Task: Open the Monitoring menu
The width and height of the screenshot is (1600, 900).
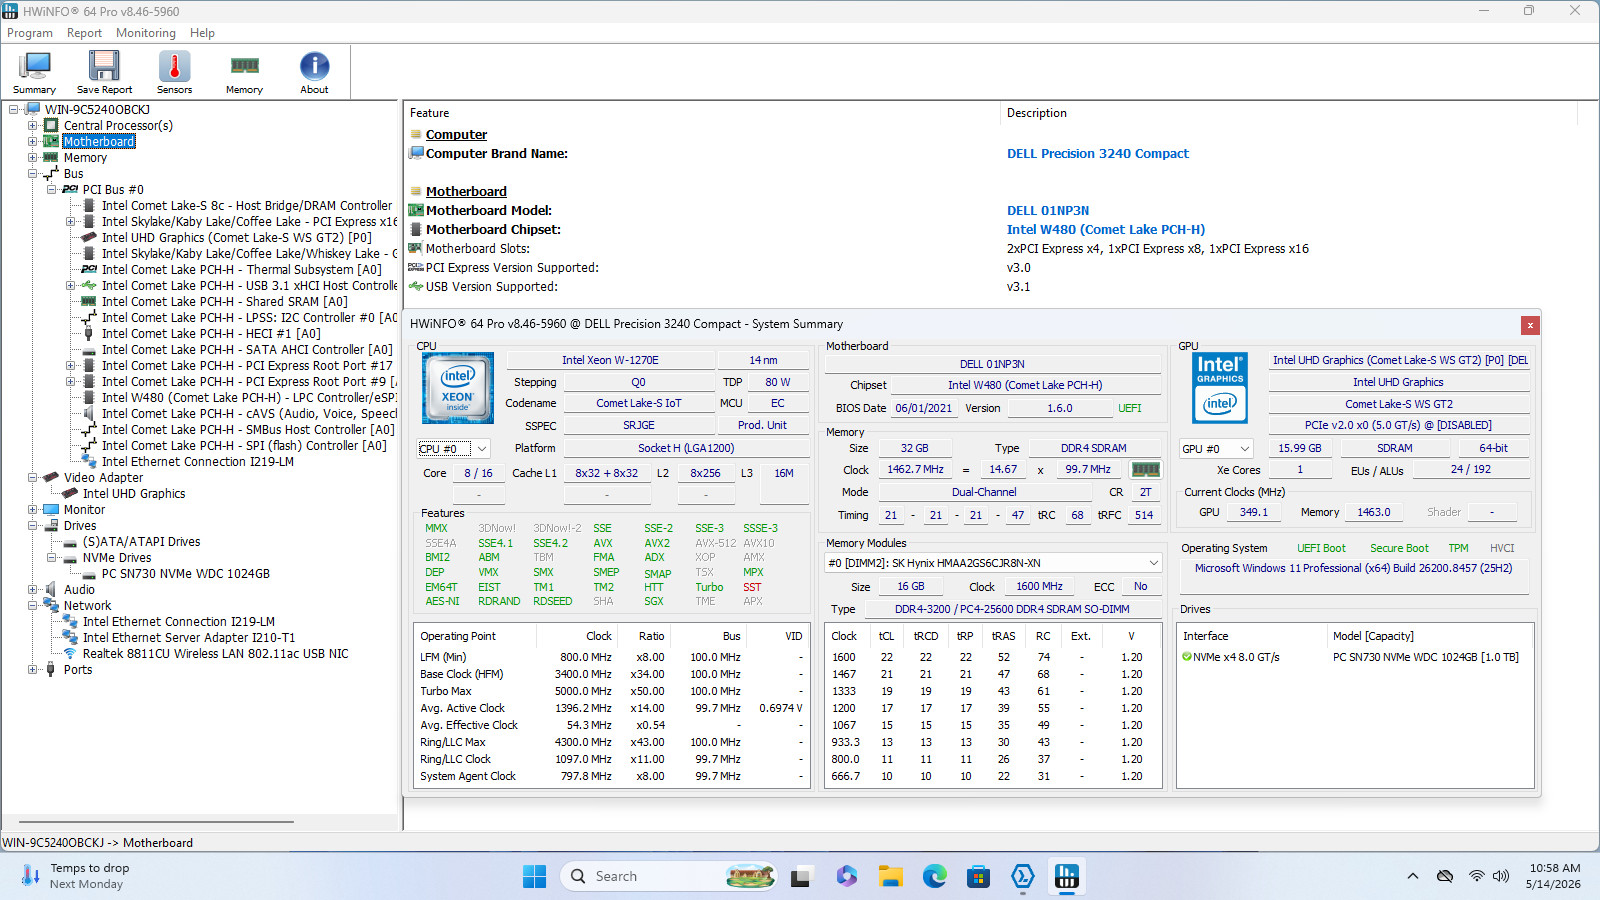Action: (145, 33)
